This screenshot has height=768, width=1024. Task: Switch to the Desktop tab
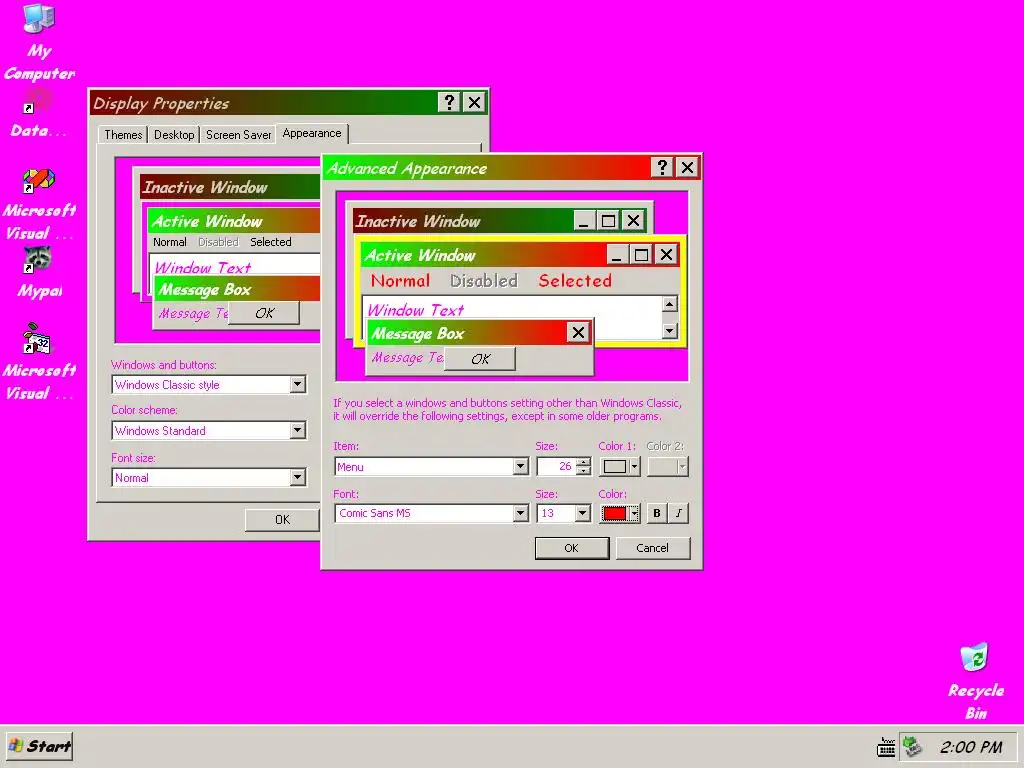(x=174, y=135)
